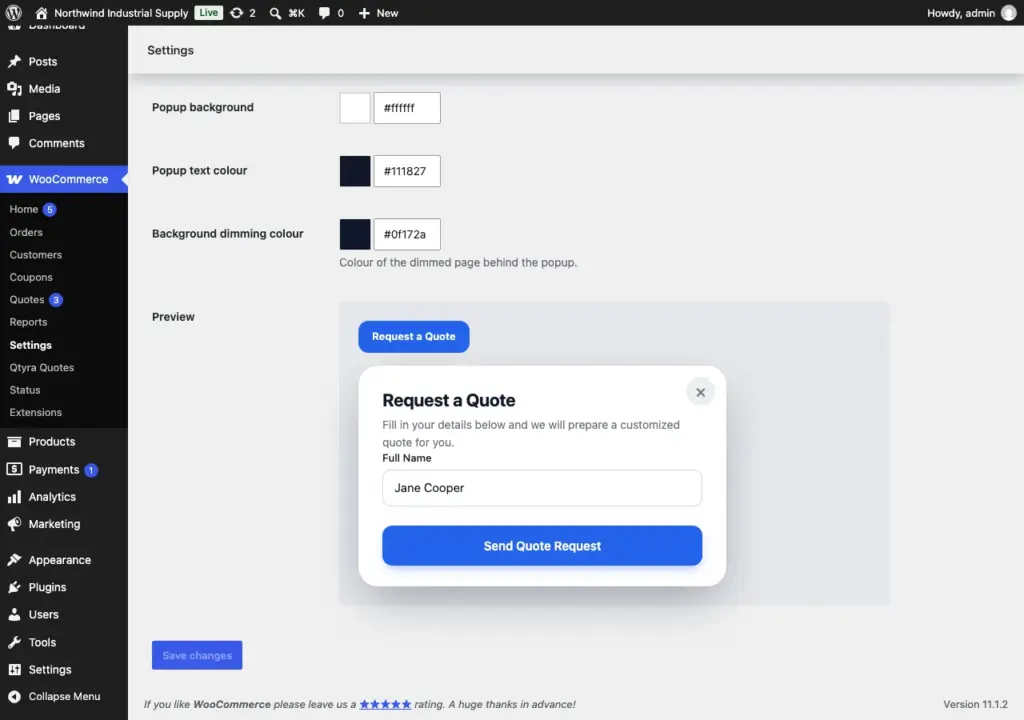Open the Status submenu item
Screen dimensions: 1024x720
[25, 390]
